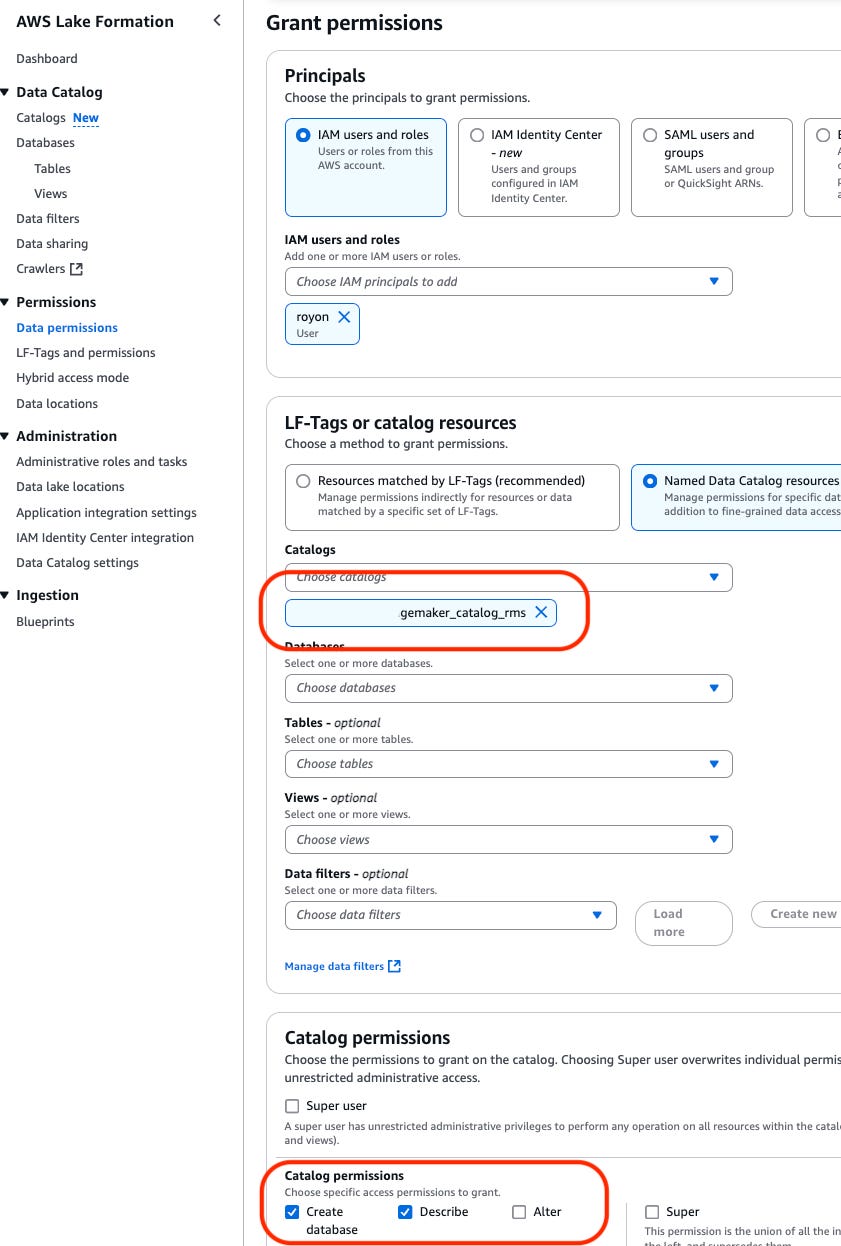The image size is (841, 1246).
Task: Open Crawlers using its external link icon
Action: tap(75, 268)
